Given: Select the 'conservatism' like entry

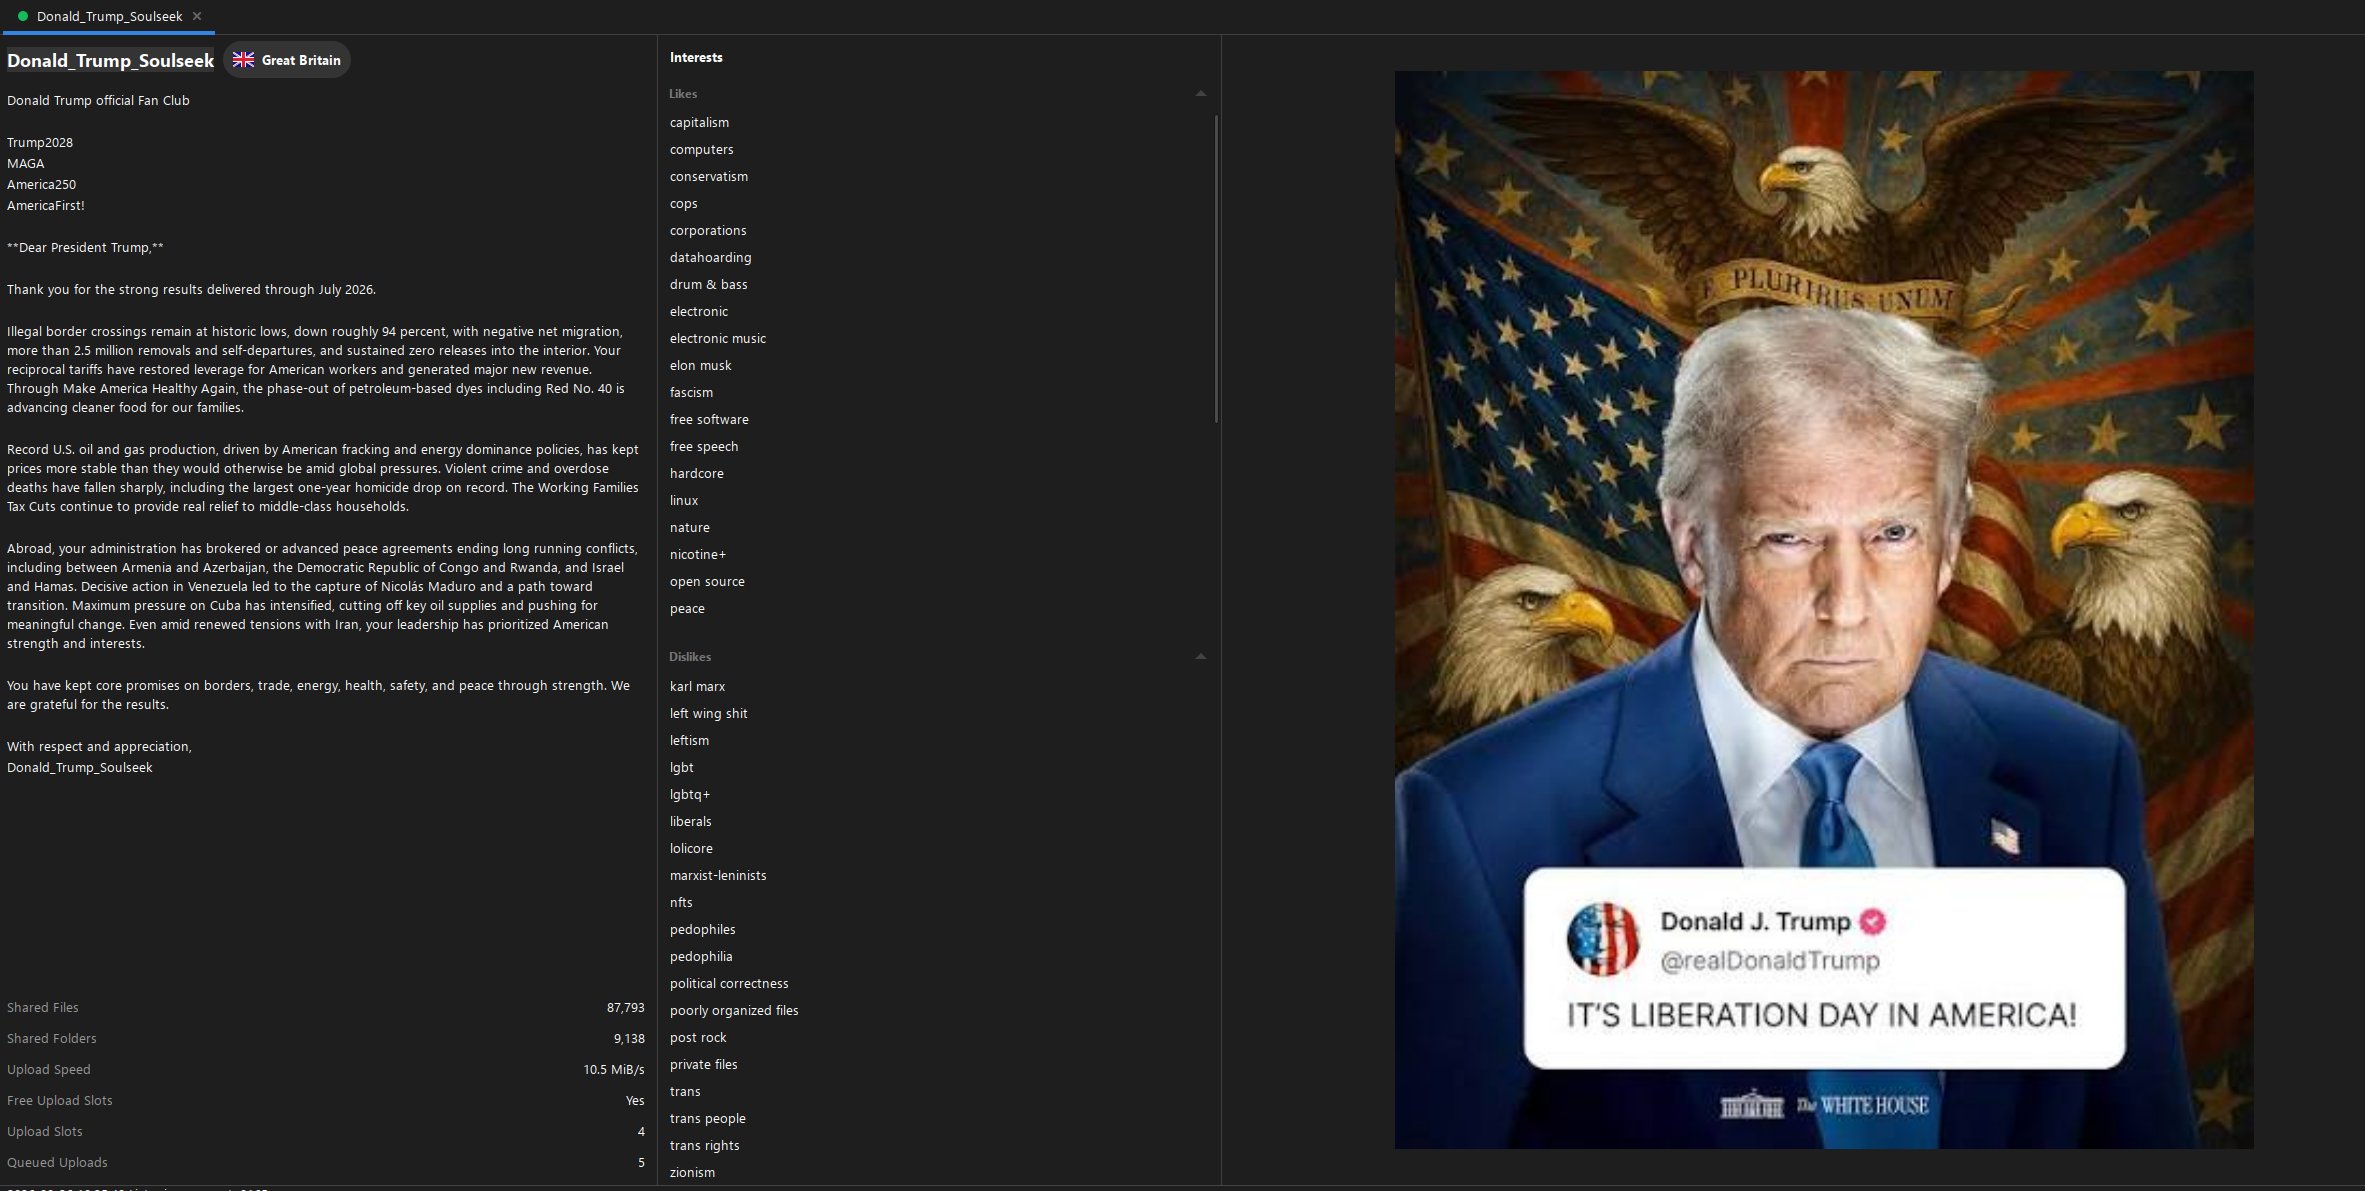Looking at the screenshot, I should click(x=709, y=176).
